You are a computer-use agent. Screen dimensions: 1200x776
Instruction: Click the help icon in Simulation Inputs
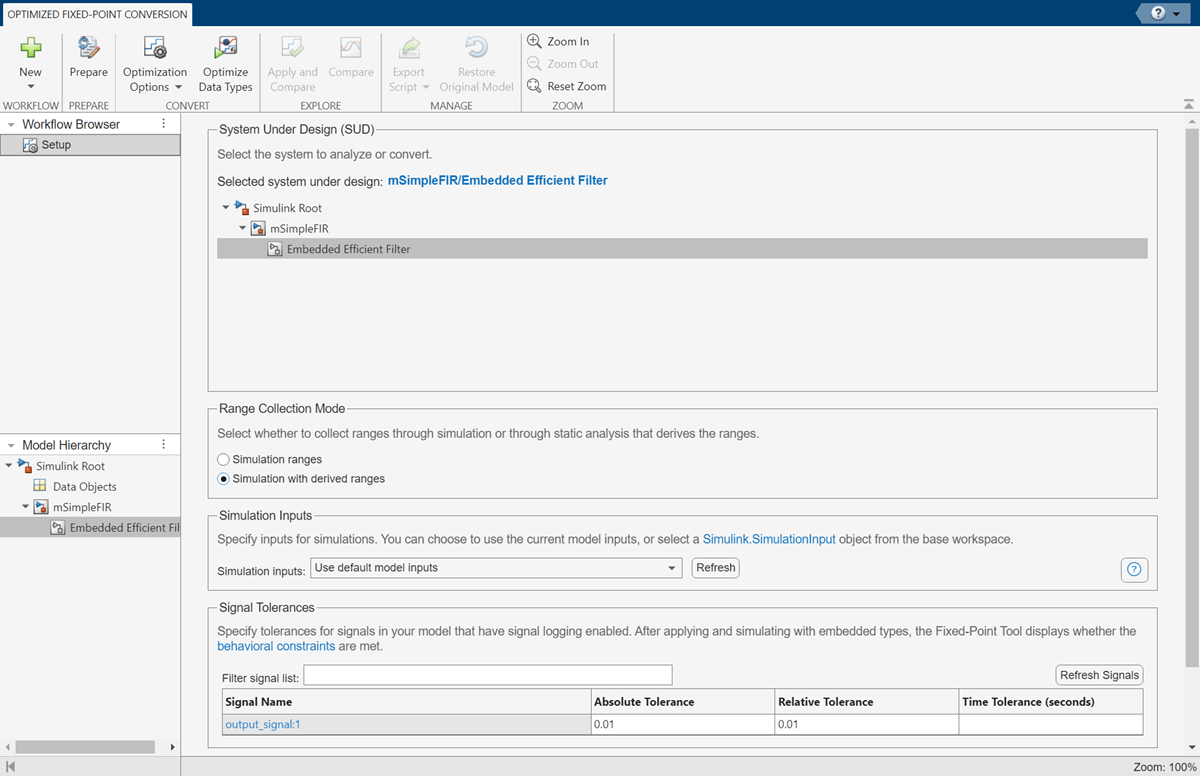(1134, 569)
